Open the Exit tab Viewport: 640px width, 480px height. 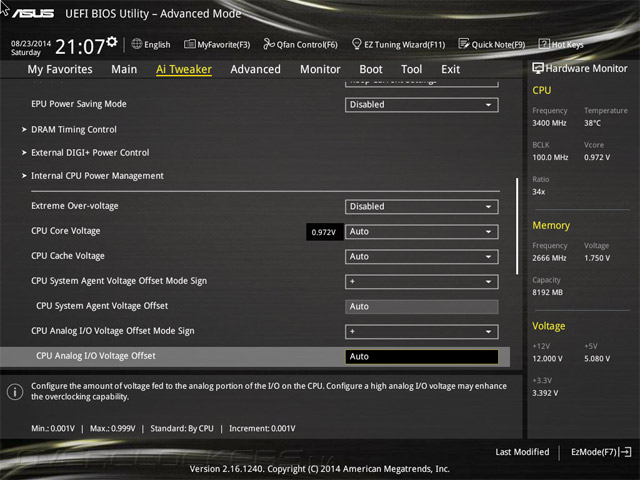451,69
